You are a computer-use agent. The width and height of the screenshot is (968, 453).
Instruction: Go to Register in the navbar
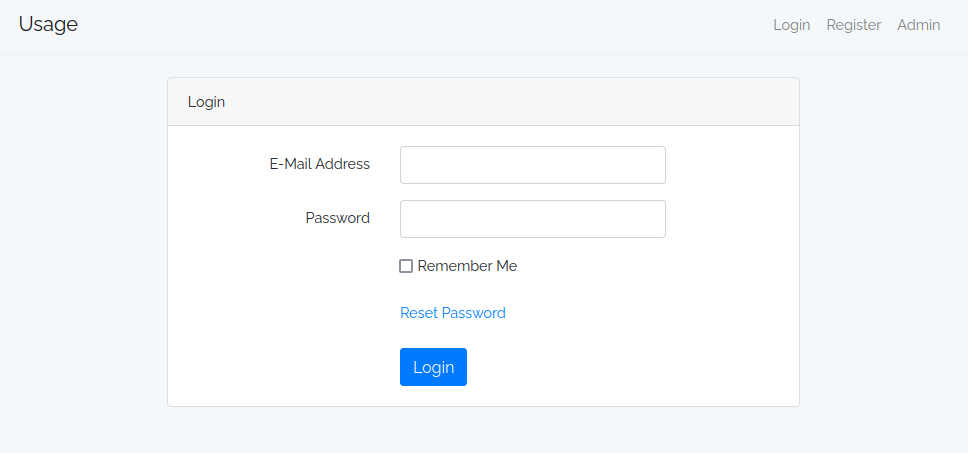pos(853,25)
